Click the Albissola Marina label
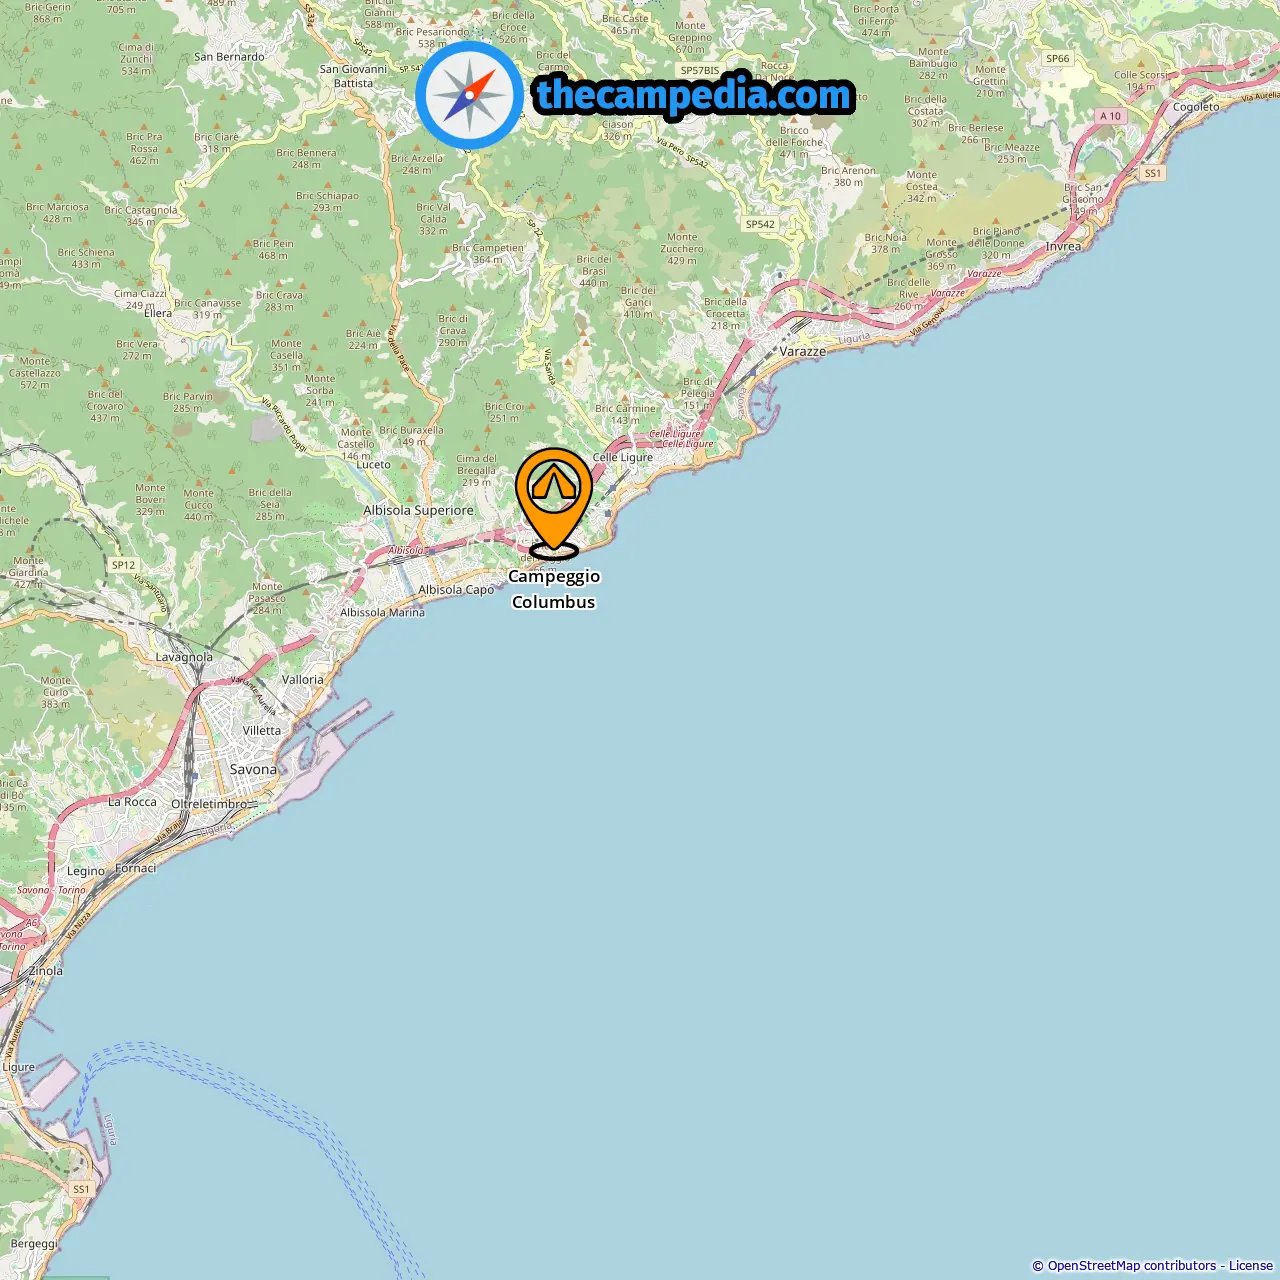Screen dimensions: 1280x1280 coord(382,612)
